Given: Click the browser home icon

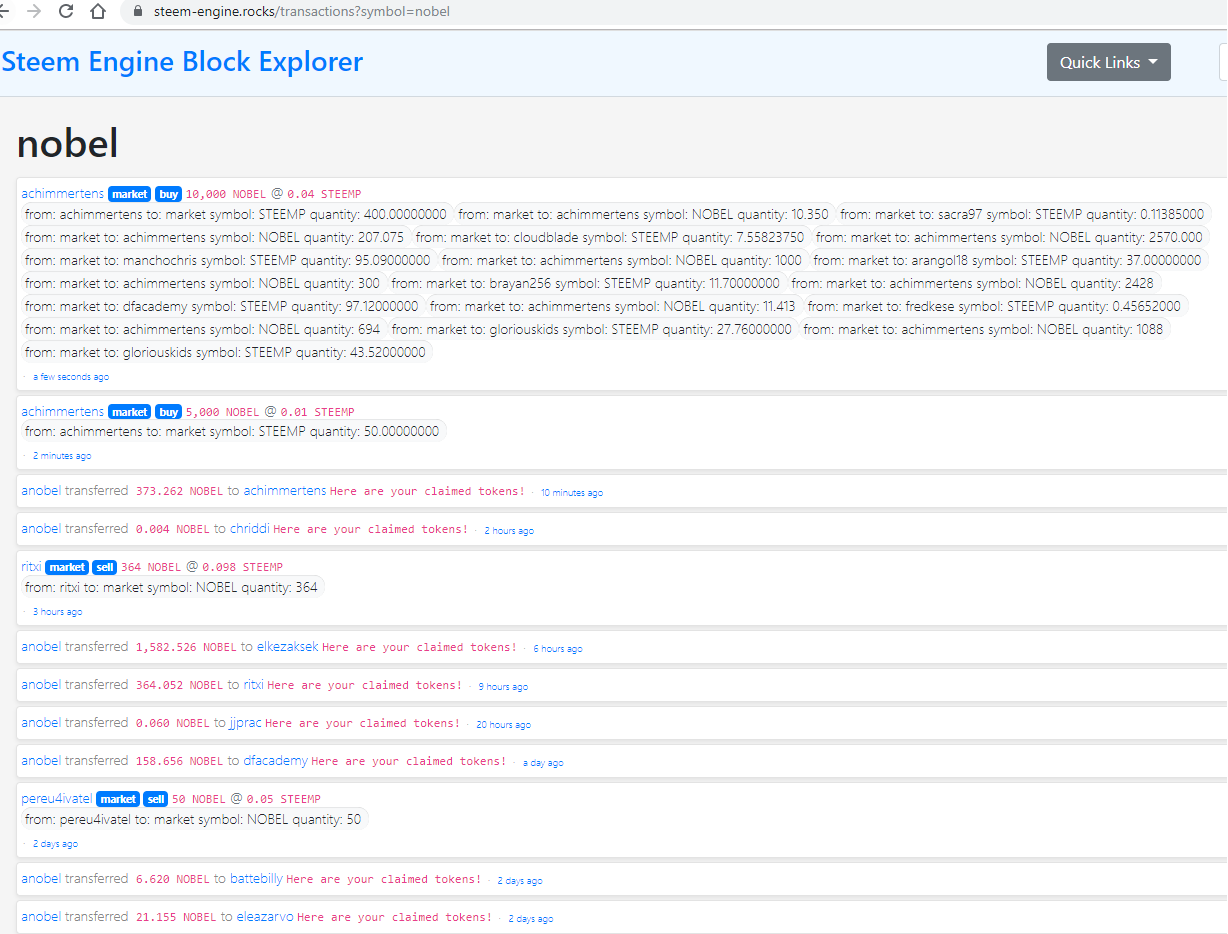Looking at the screenshot, I should pyautogui.click(x=98, y=12).
